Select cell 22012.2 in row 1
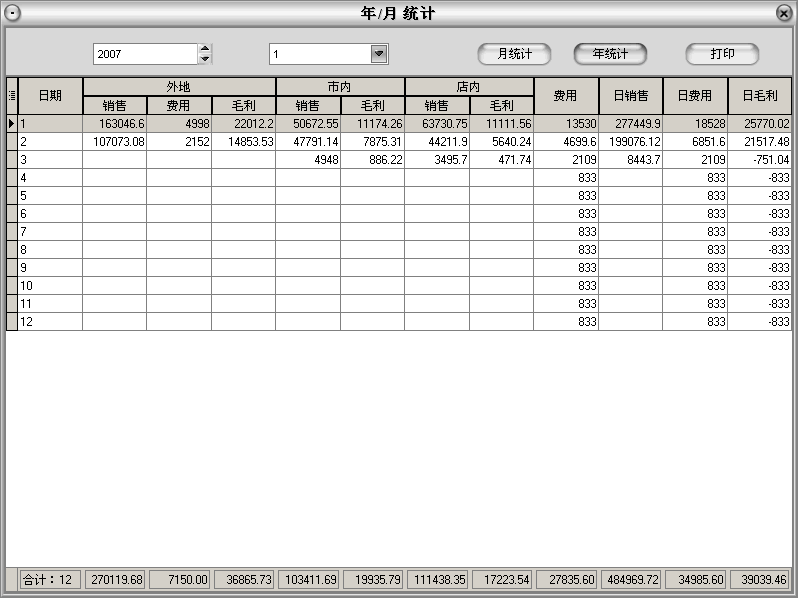The height and width of the screenshot is (598, 798). pos(243,124)
